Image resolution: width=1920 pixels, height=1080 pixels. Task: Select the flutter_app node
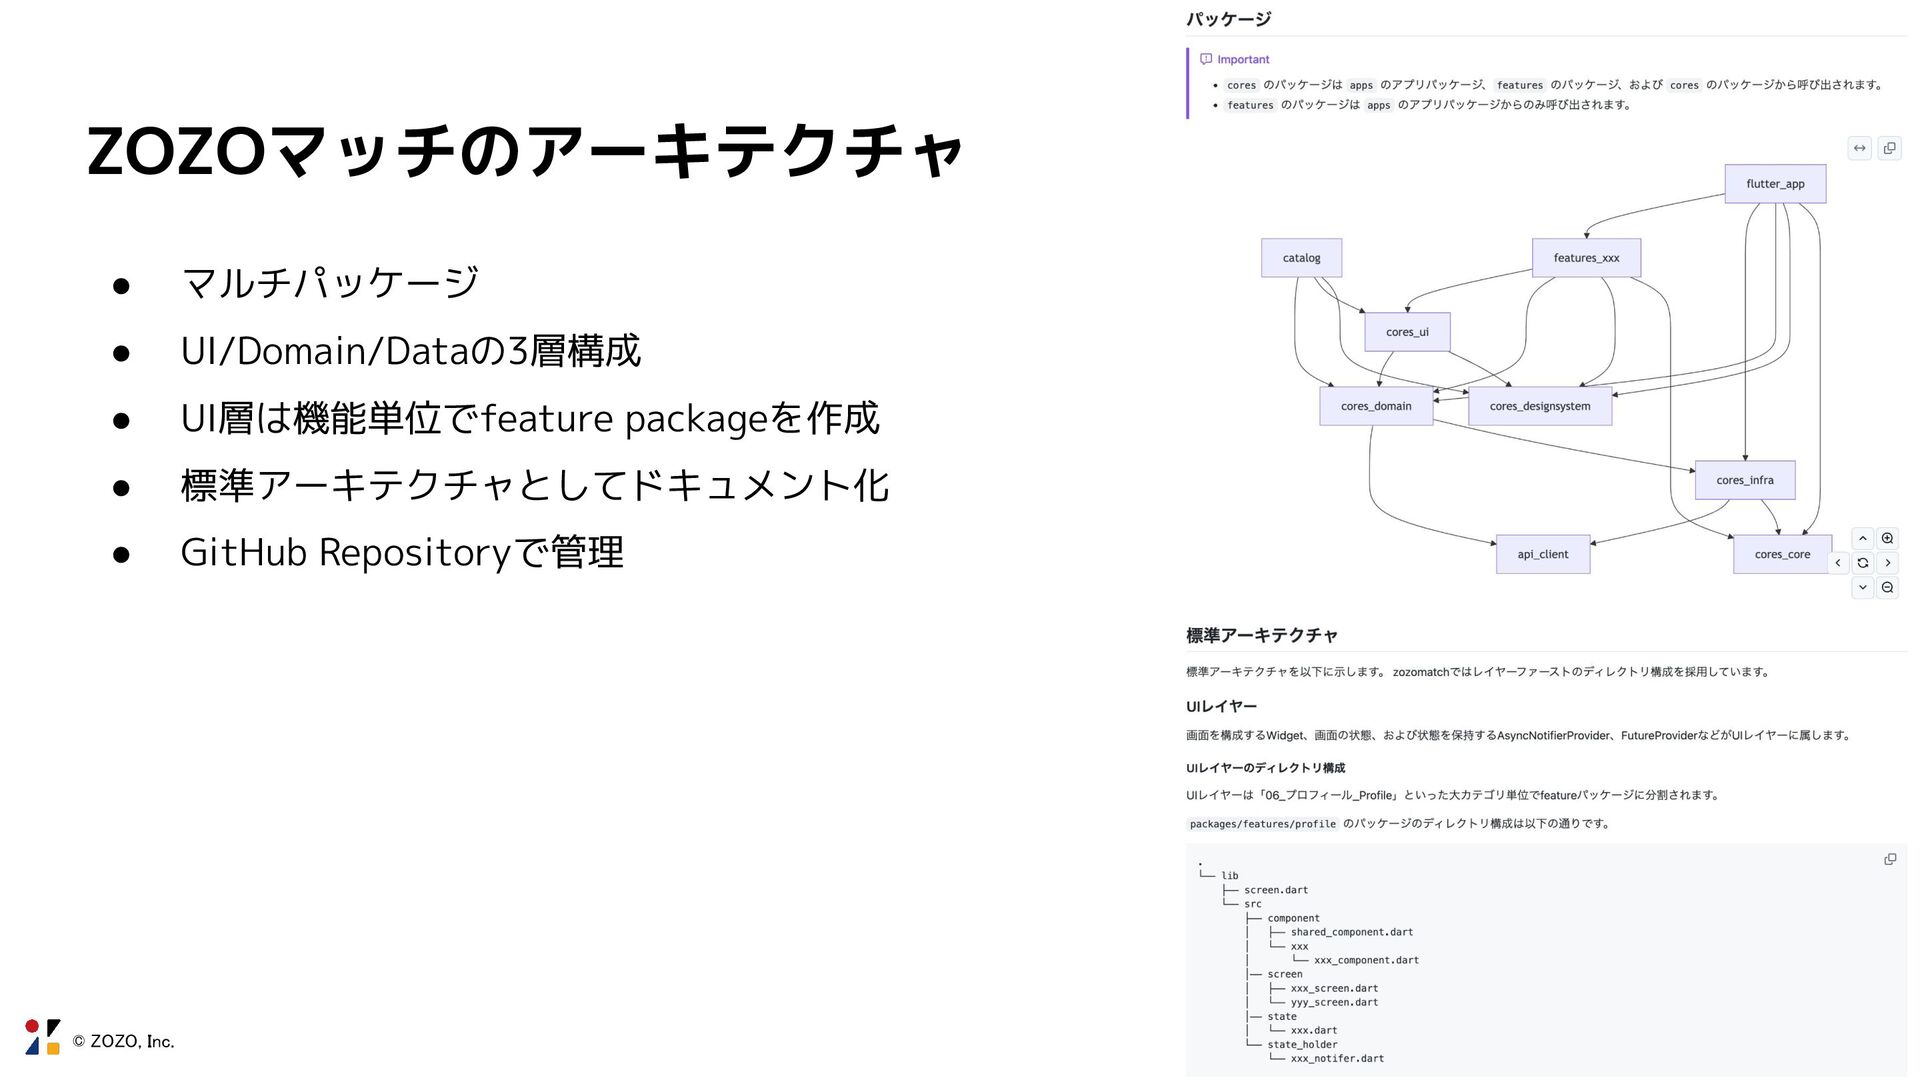(x=1775, y=184)
